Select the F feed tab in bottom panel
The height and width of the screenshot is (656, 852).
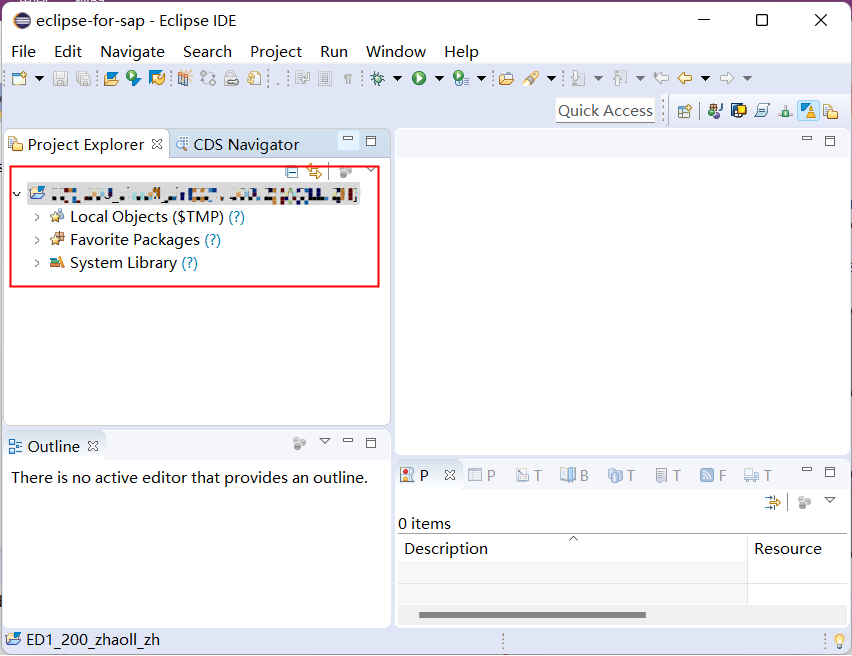pos(713,476)
